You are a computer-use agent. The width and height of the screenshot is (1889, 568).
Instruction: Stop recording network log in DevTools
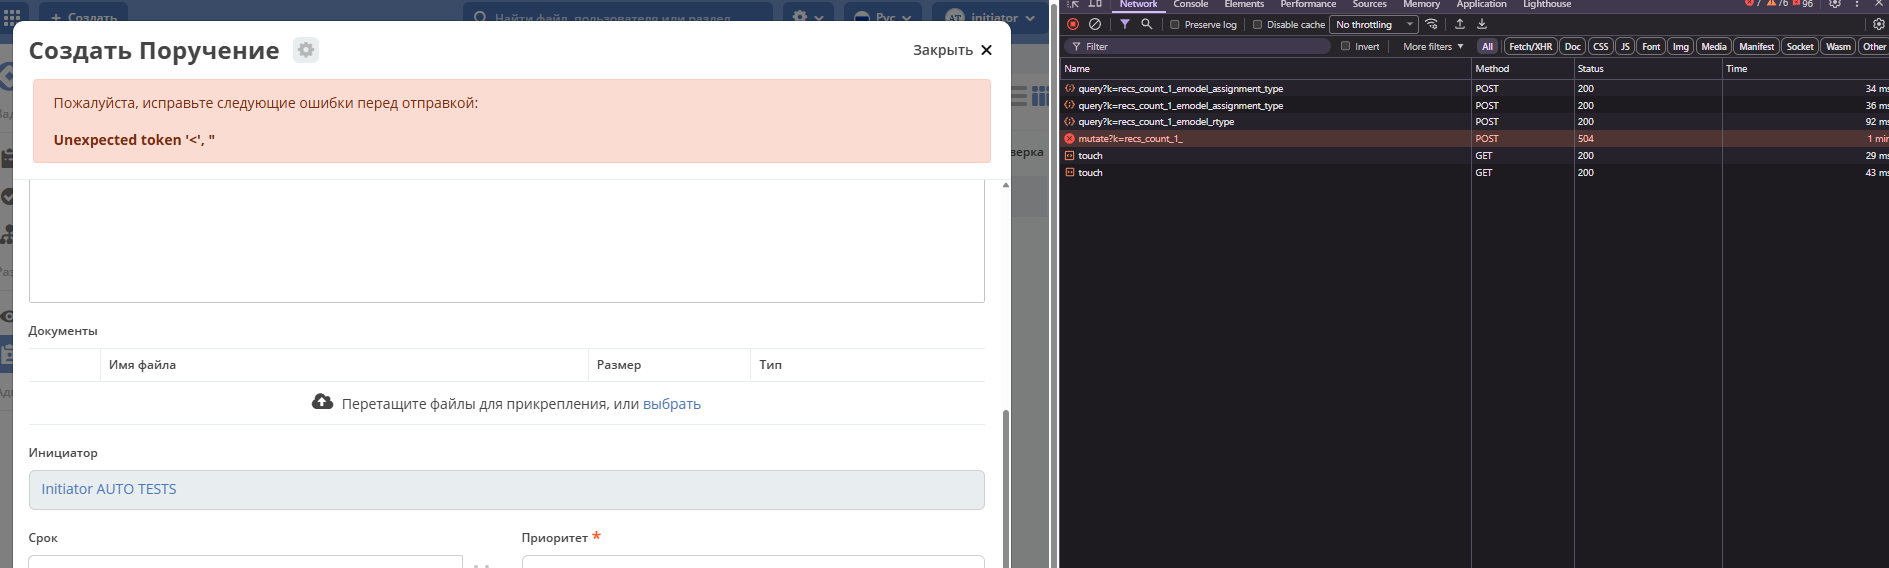1073,24
